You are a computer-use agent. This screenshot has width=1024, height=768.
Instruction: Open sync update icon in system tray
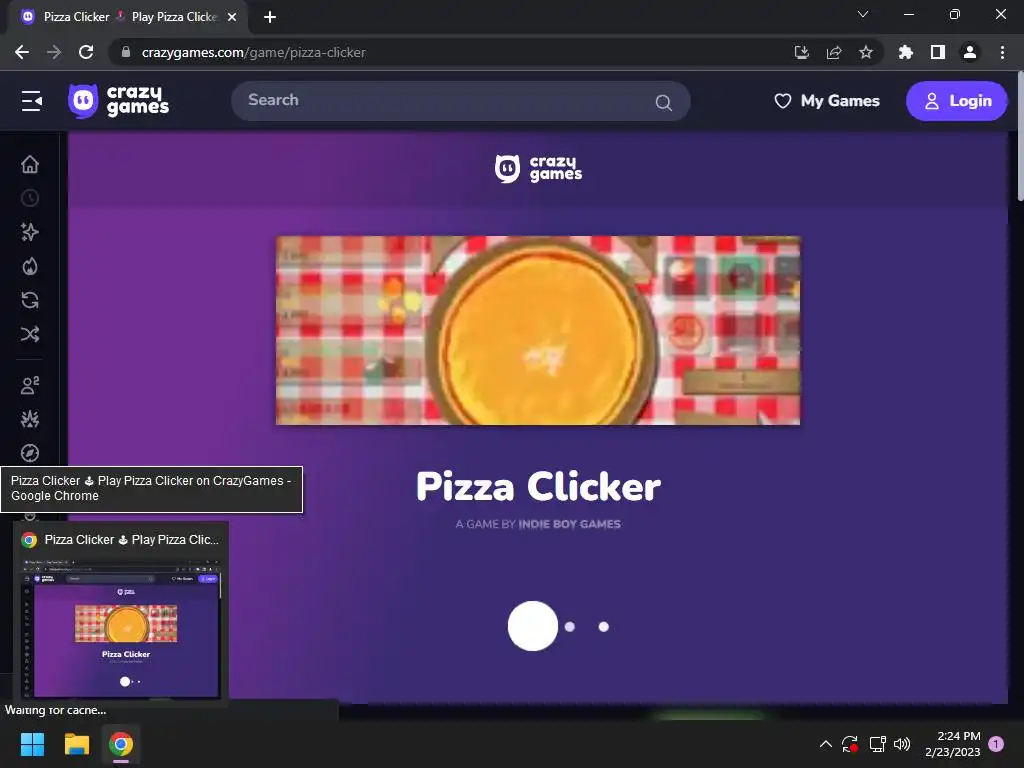[850, 744]
